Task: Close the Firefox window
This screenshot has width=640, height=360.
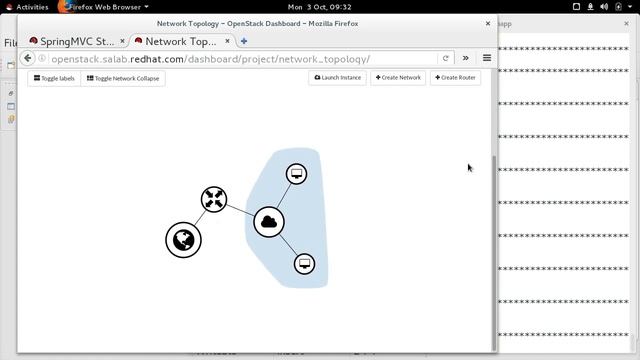Action: tap(488, 24)
